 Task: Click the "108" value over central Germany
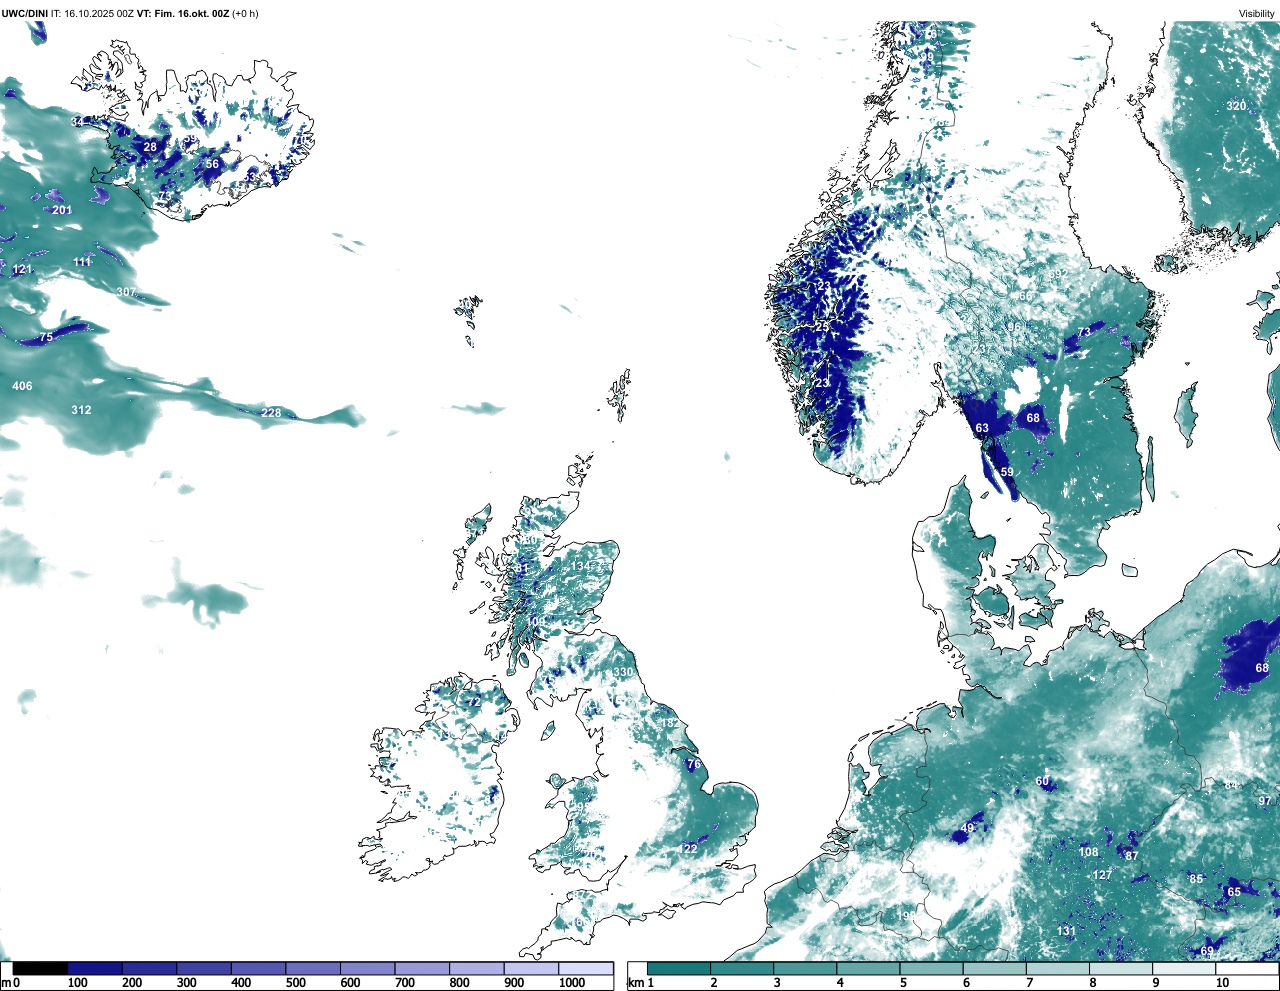coord(1089,853)
